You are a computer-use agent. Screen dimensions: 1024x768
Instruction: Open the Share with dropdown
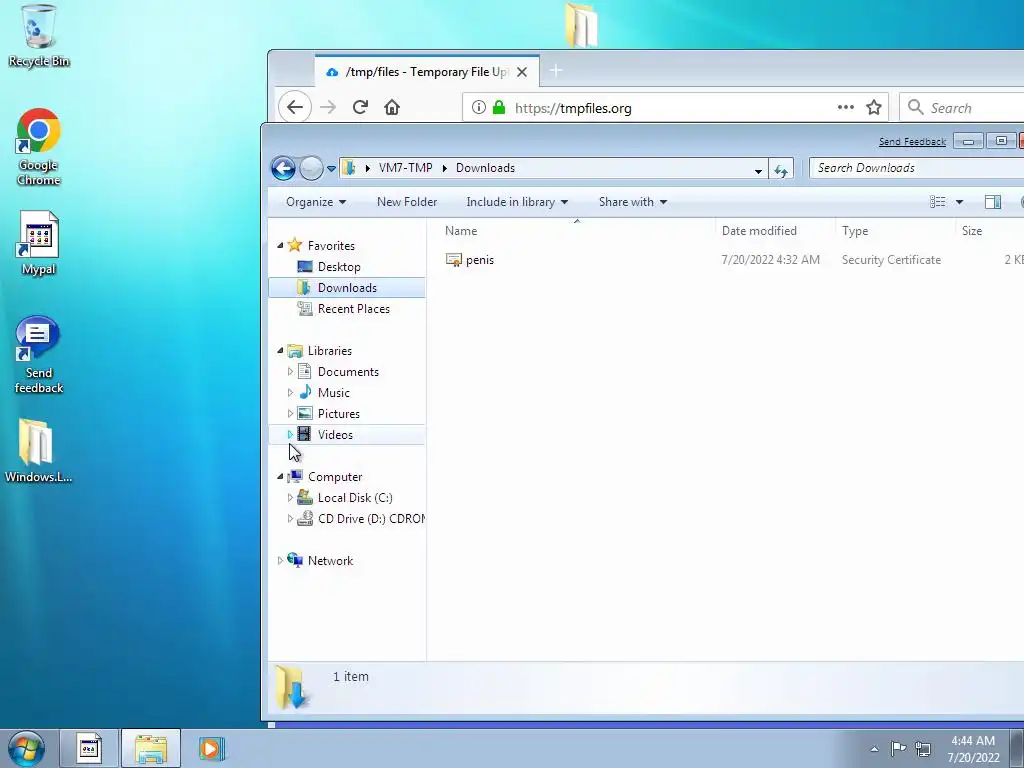633,202
